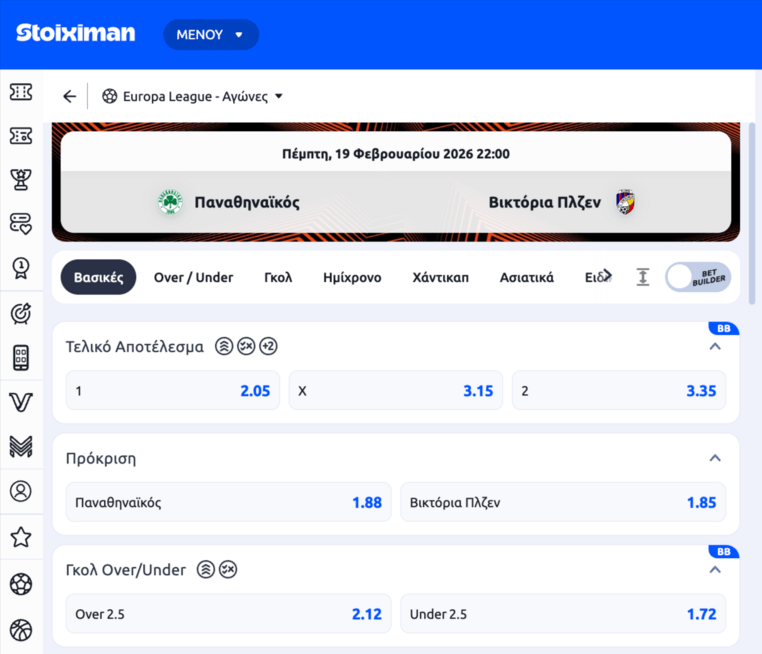Open the Europa League - Αγώνες dropdown
The height and width of the screenshot is (654, 762).
pos(193,97)
